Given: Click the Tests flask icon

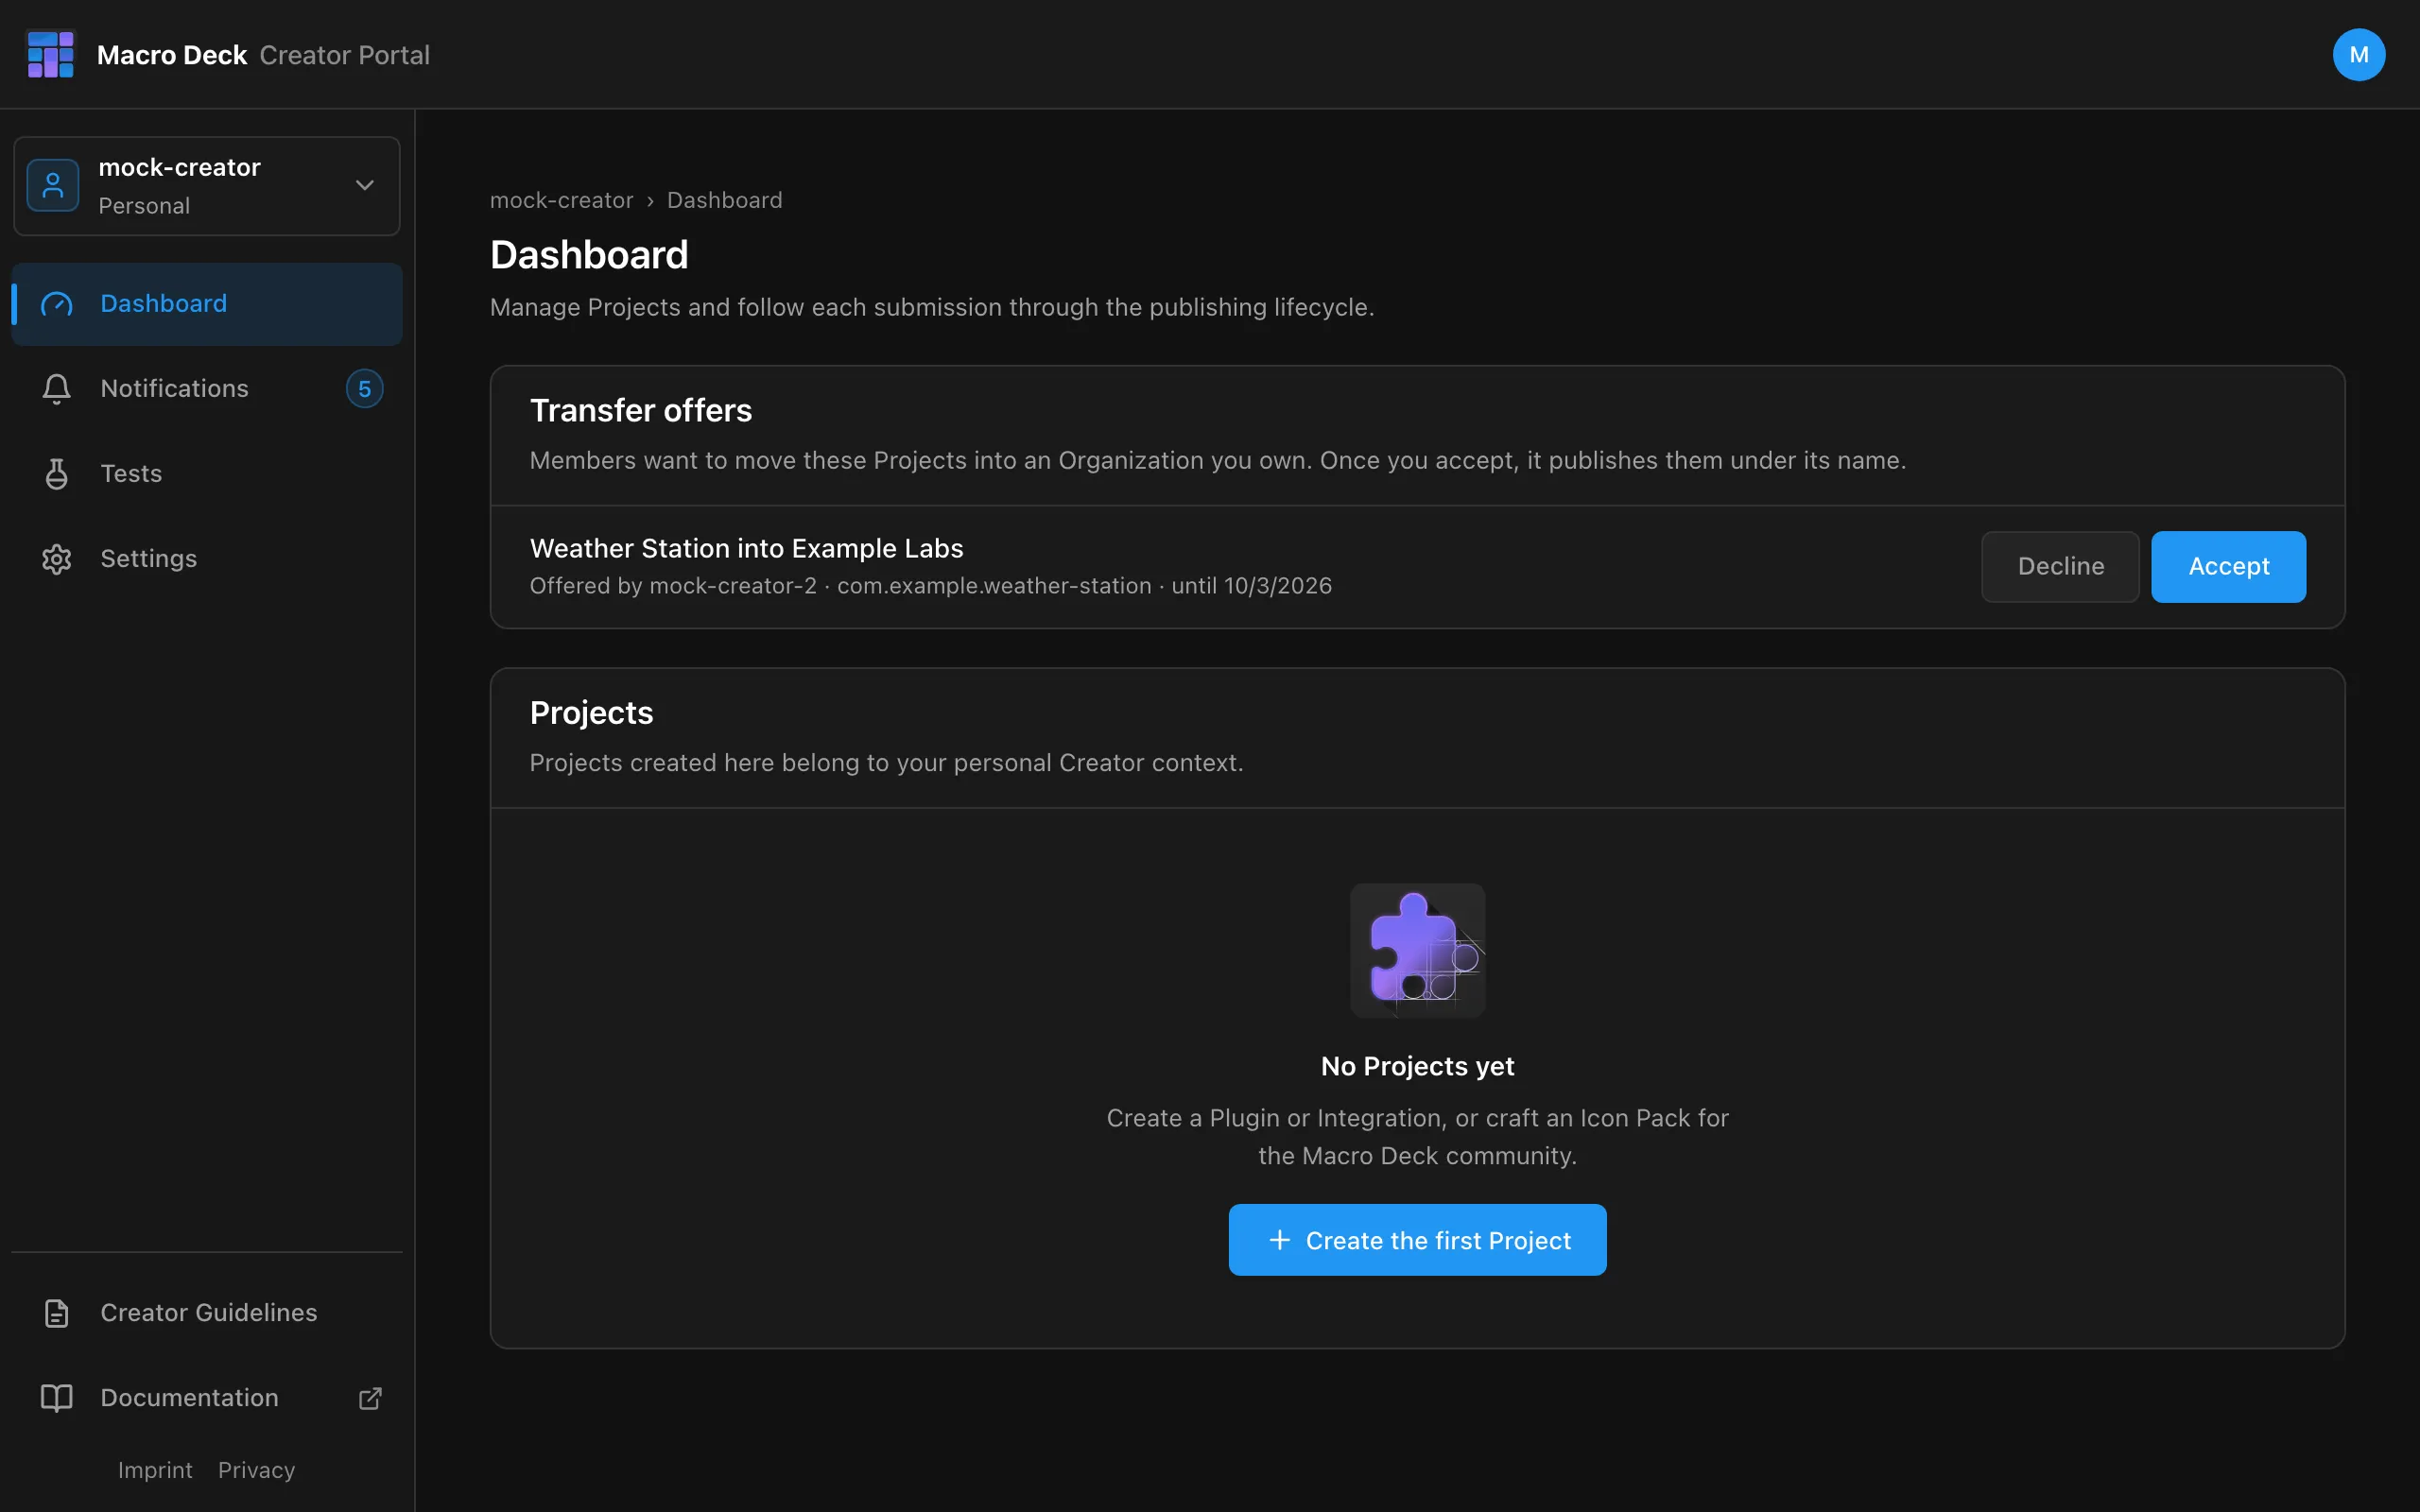Looking at the screenshot, I should 57,474.
